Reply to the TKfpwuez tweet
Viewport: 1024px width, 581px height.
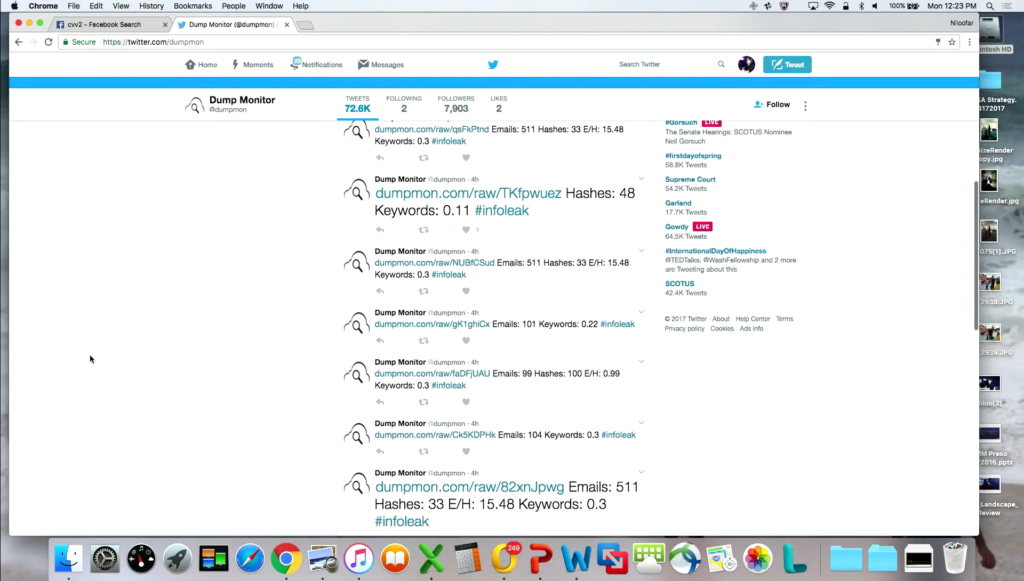tap(380, 230)
